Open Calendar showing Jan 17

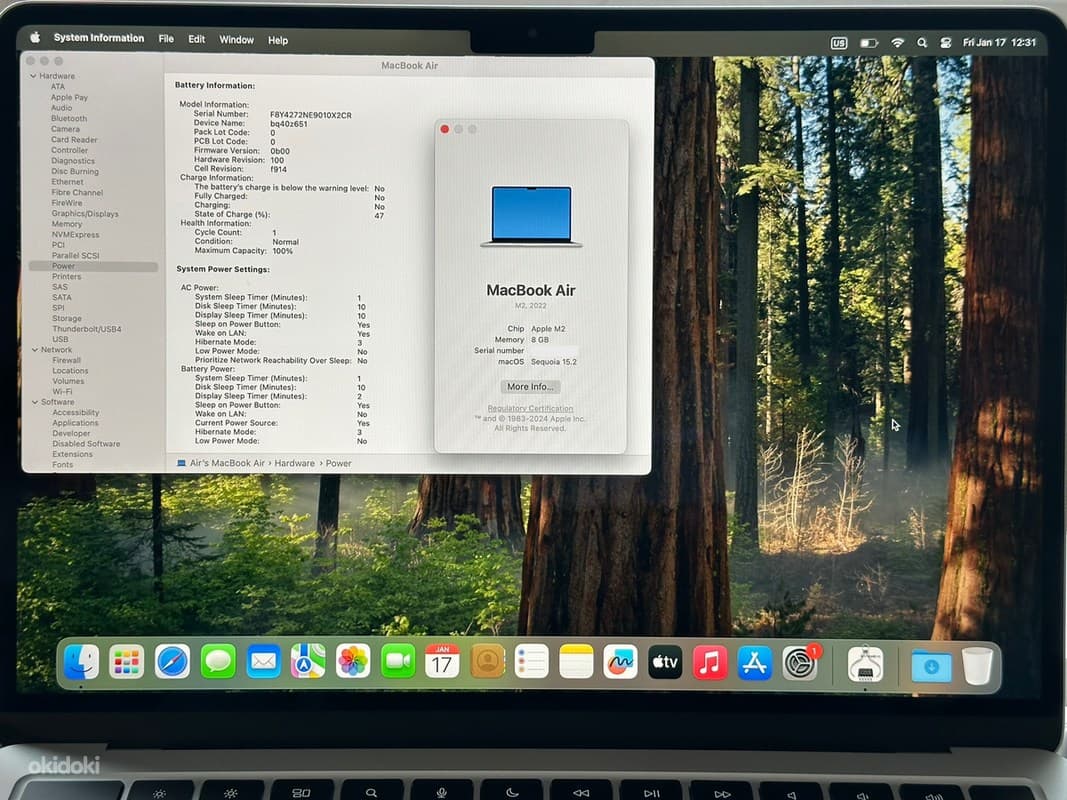click(442, 662)
